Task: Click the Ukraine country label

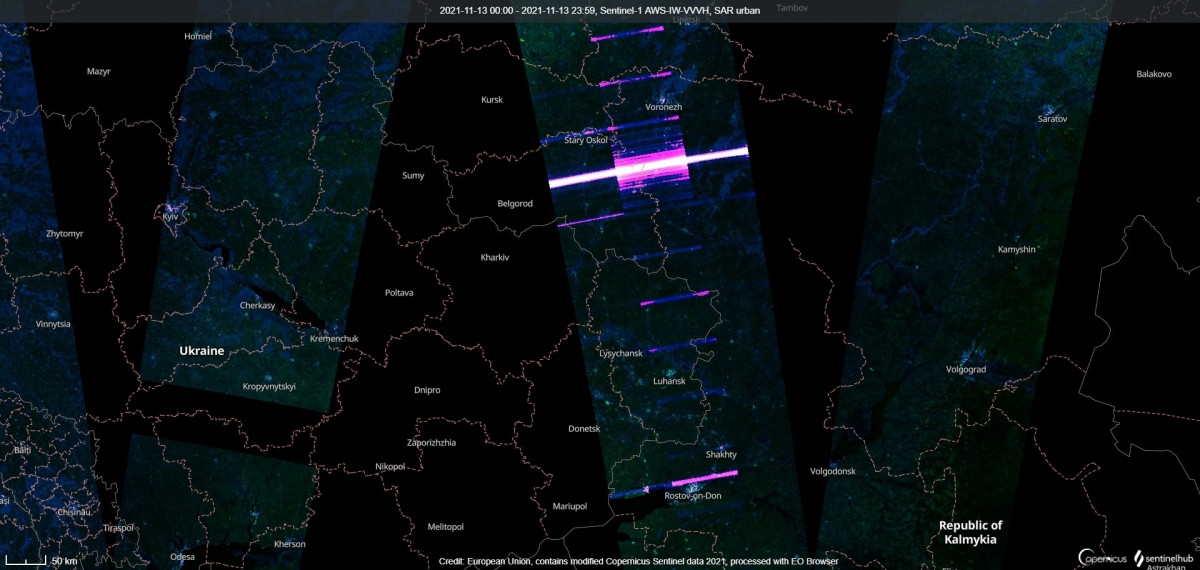Action: click(x=201, y=351)
